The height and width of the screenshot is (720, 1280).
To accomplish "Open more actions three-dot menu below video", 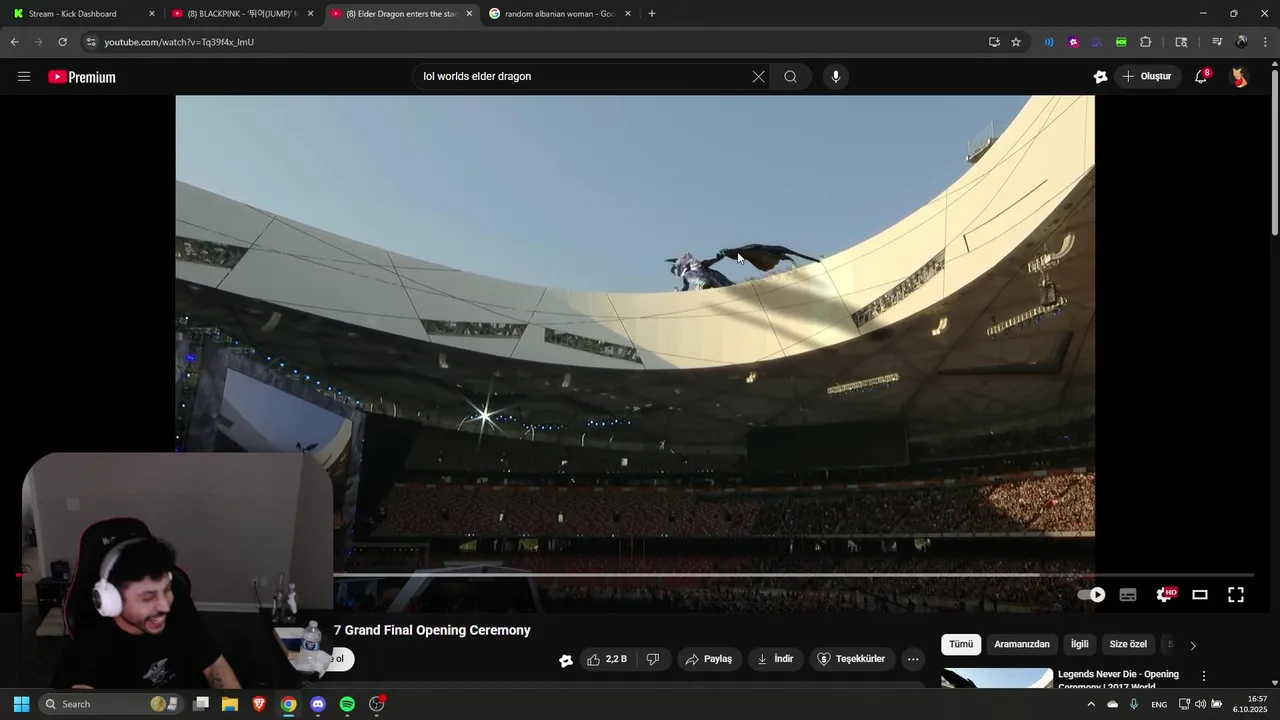I will point(913,659).
